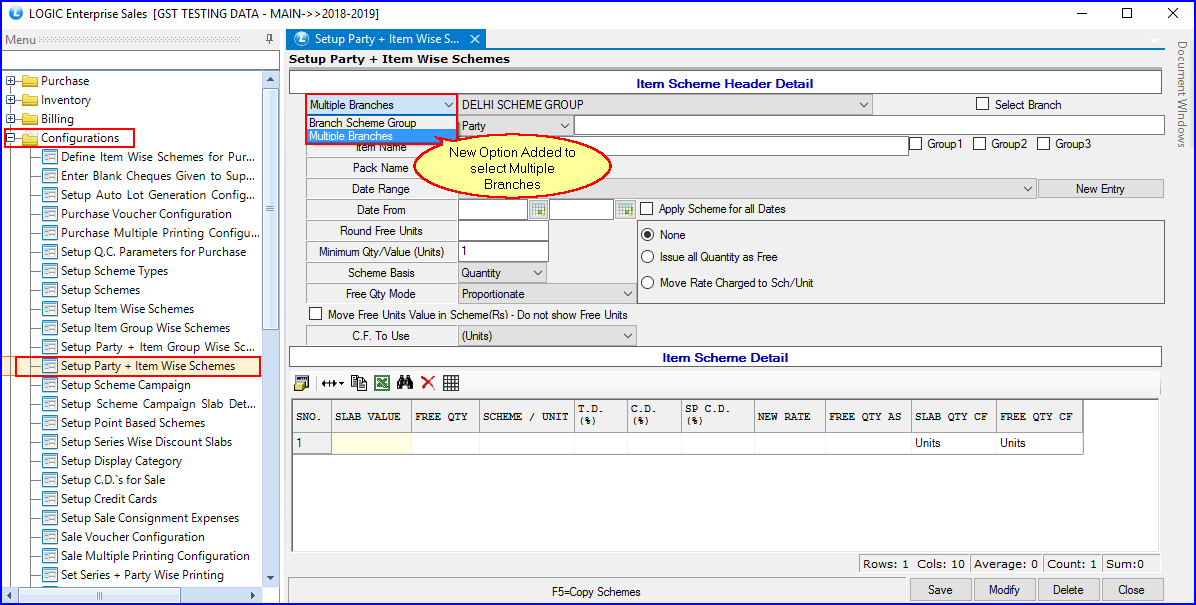This screenshot has height=605, width=1196.
Task: Open the Date Range dropdown
Action: pos(747,188)
